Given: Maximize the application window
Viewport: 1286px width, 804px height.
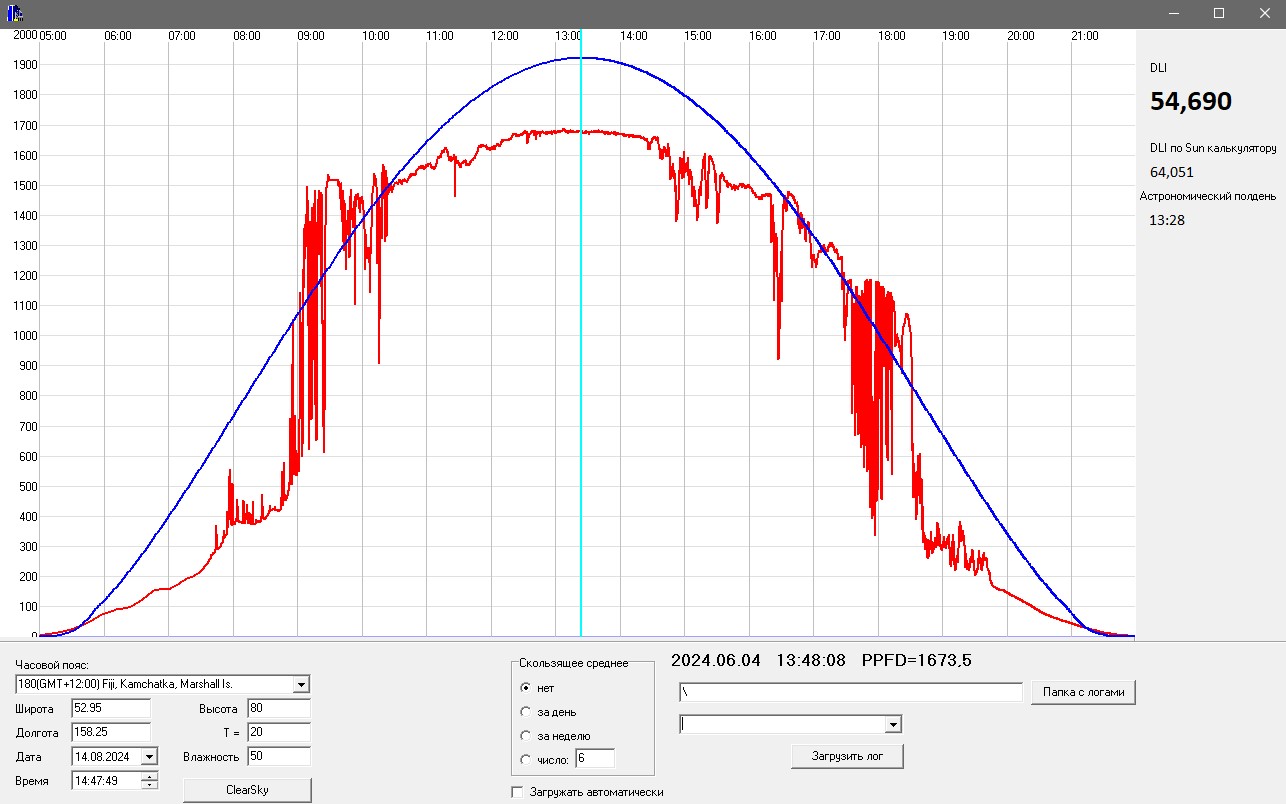Looking at the screenshot, I should click(x=1218, y=13).
